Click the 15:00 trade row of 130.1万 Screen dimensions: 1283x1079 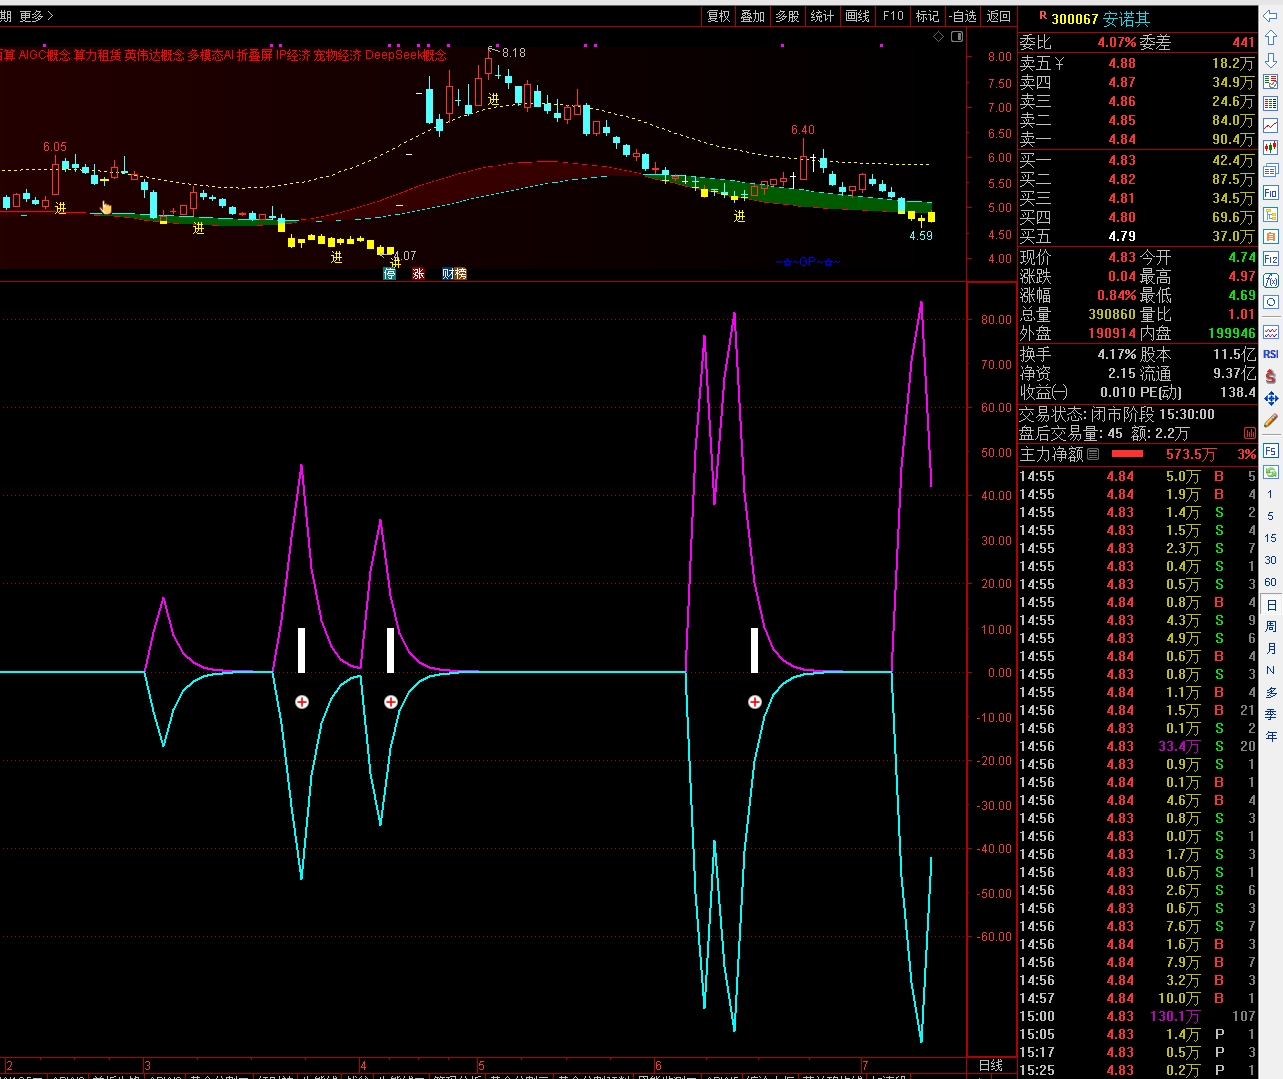tap(1137, 1016)
